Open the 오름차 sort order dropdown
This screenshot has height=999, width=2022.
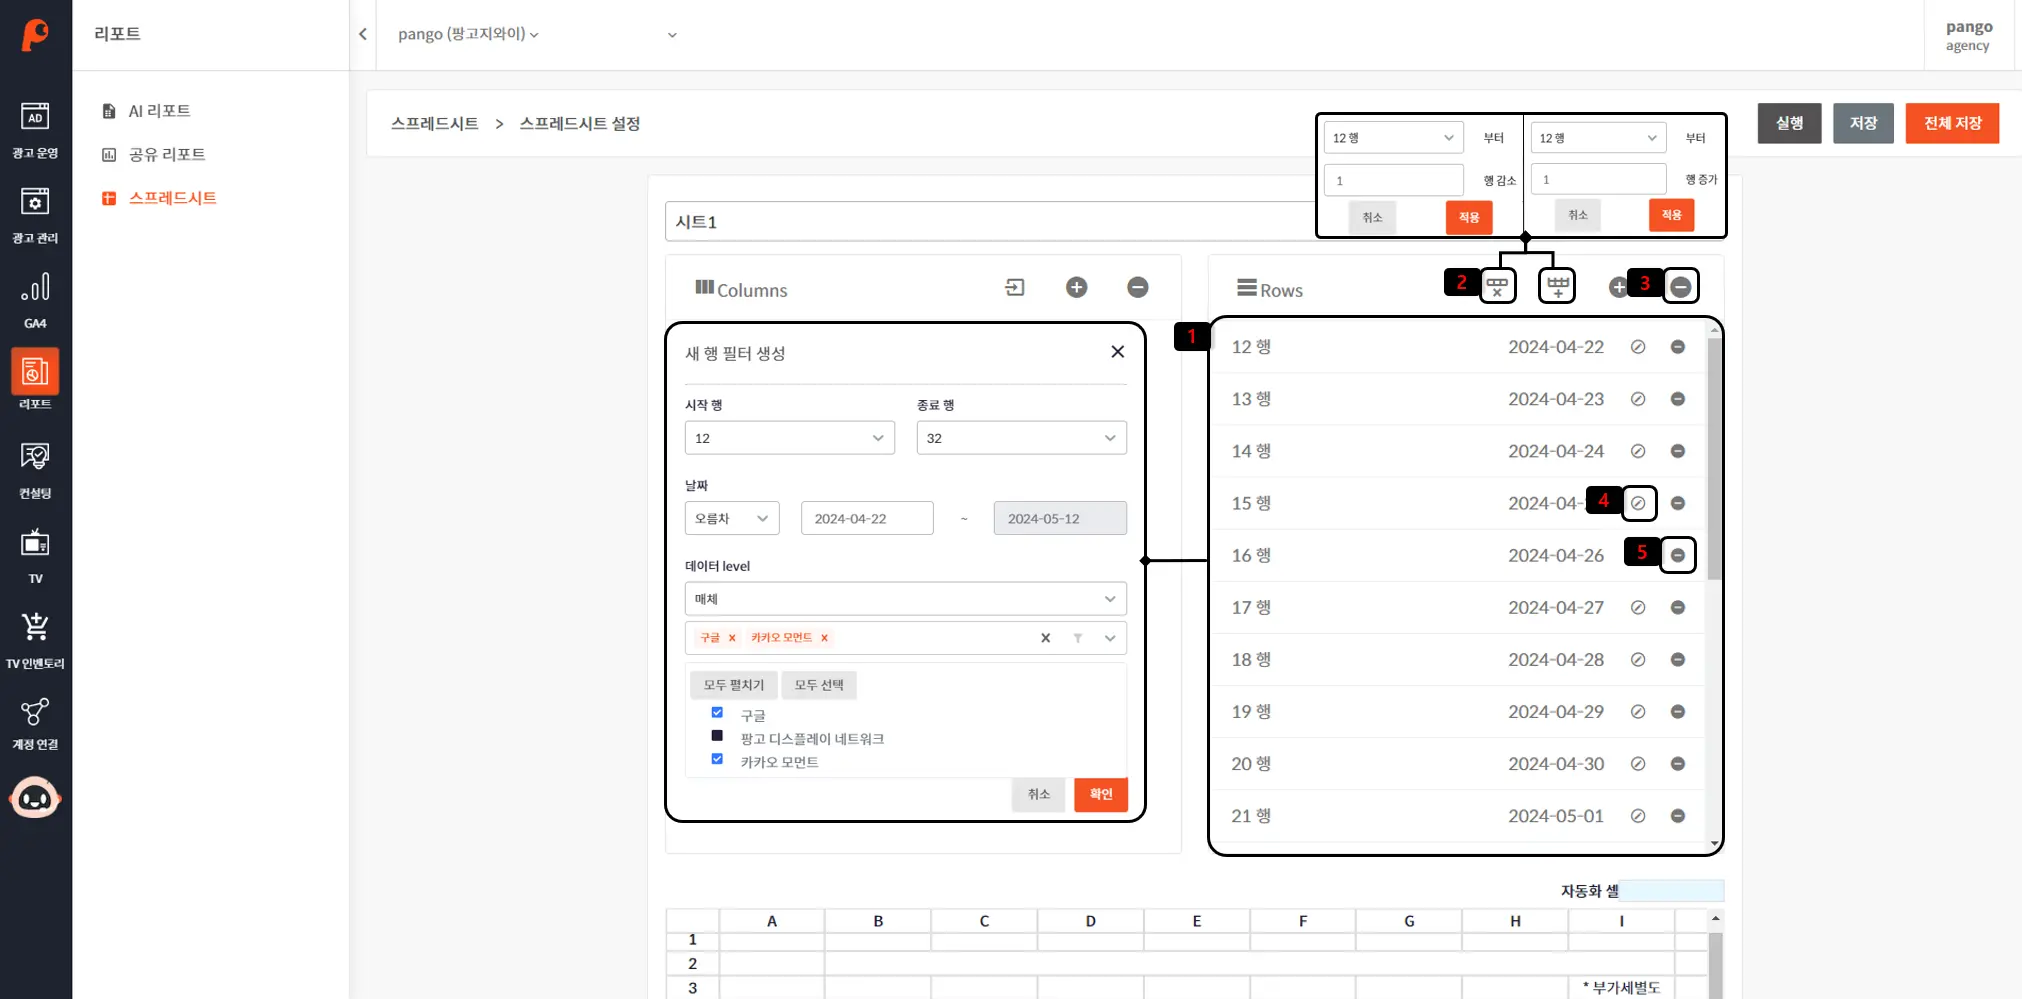(731, 519)
